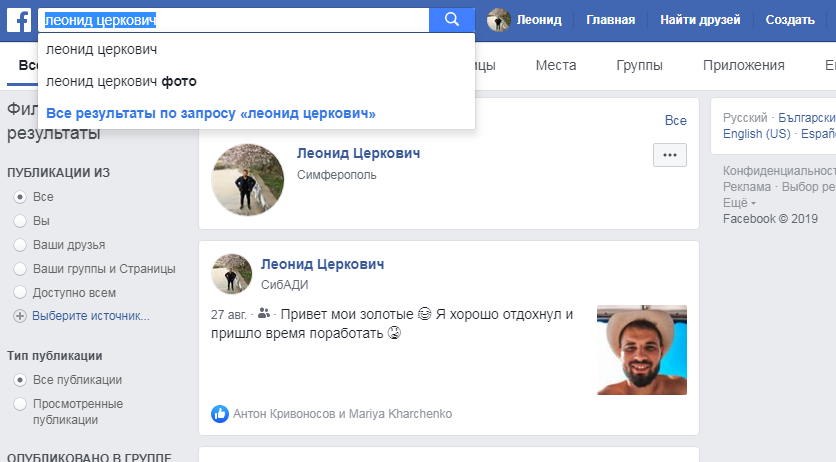The height and width of the screenshot is (462, 836).
Task: Click the magnifying glass search button
Action: (452, 20)
